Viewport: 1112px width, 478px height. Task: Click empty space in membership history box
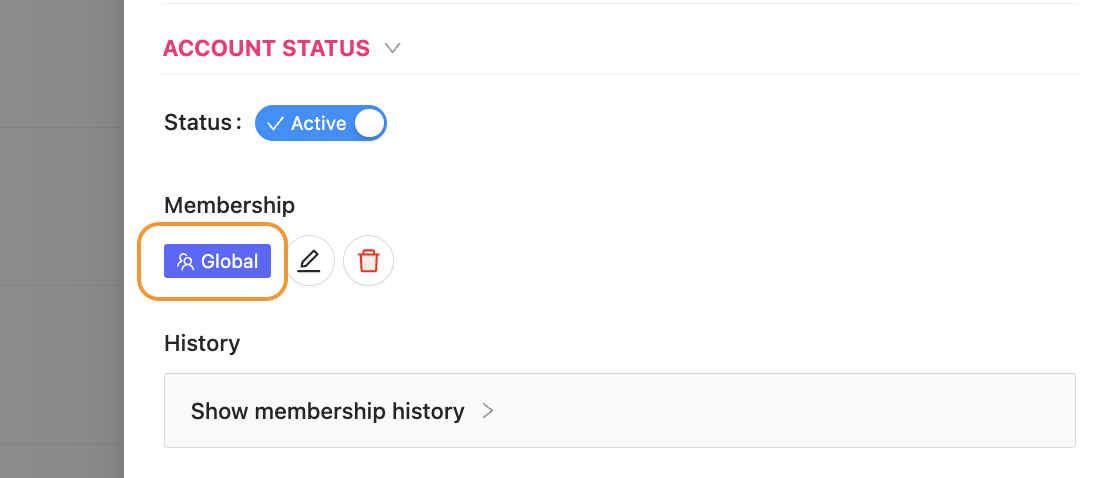[x=800, y=411]
